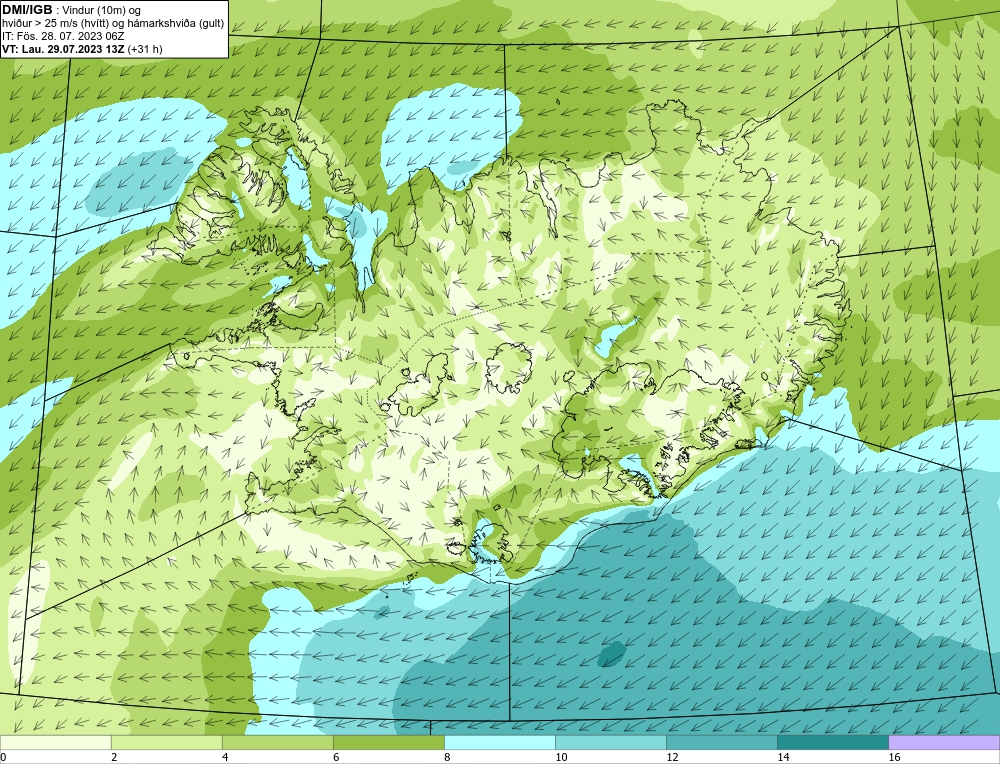The width and height of the screenshot is (1000, 764).
Task: Click the legend scale number 2
Action: coord(114,757)
